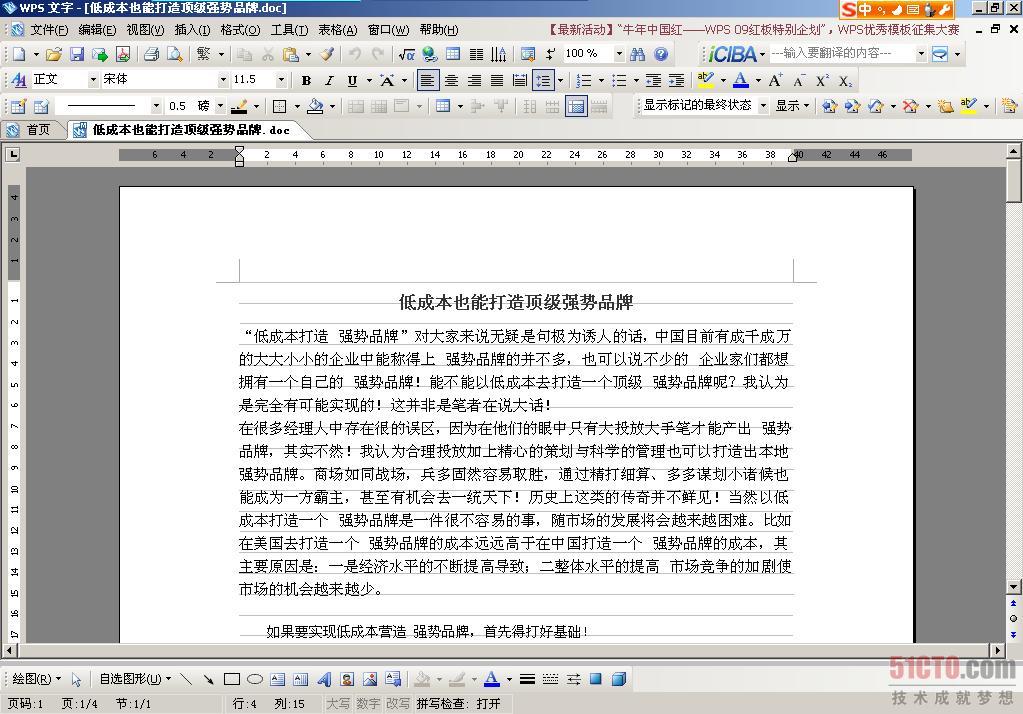
Task: Click the iCIBA translation input field
Action: (x=842, y=54)
